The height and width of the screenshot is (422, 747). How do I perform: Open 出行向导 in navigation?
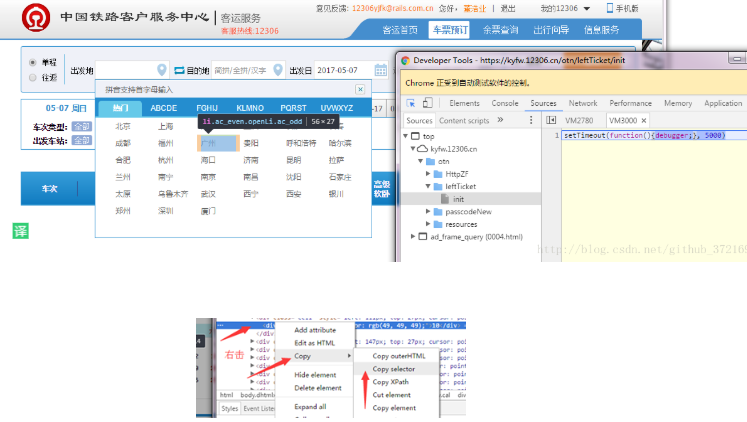pos(551,30)
